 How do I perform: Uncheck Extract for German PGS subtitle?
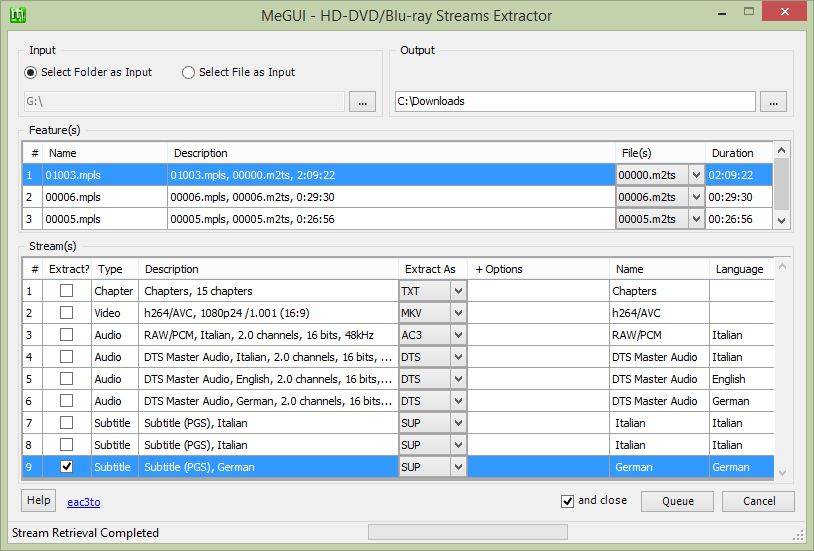(66, 466)
